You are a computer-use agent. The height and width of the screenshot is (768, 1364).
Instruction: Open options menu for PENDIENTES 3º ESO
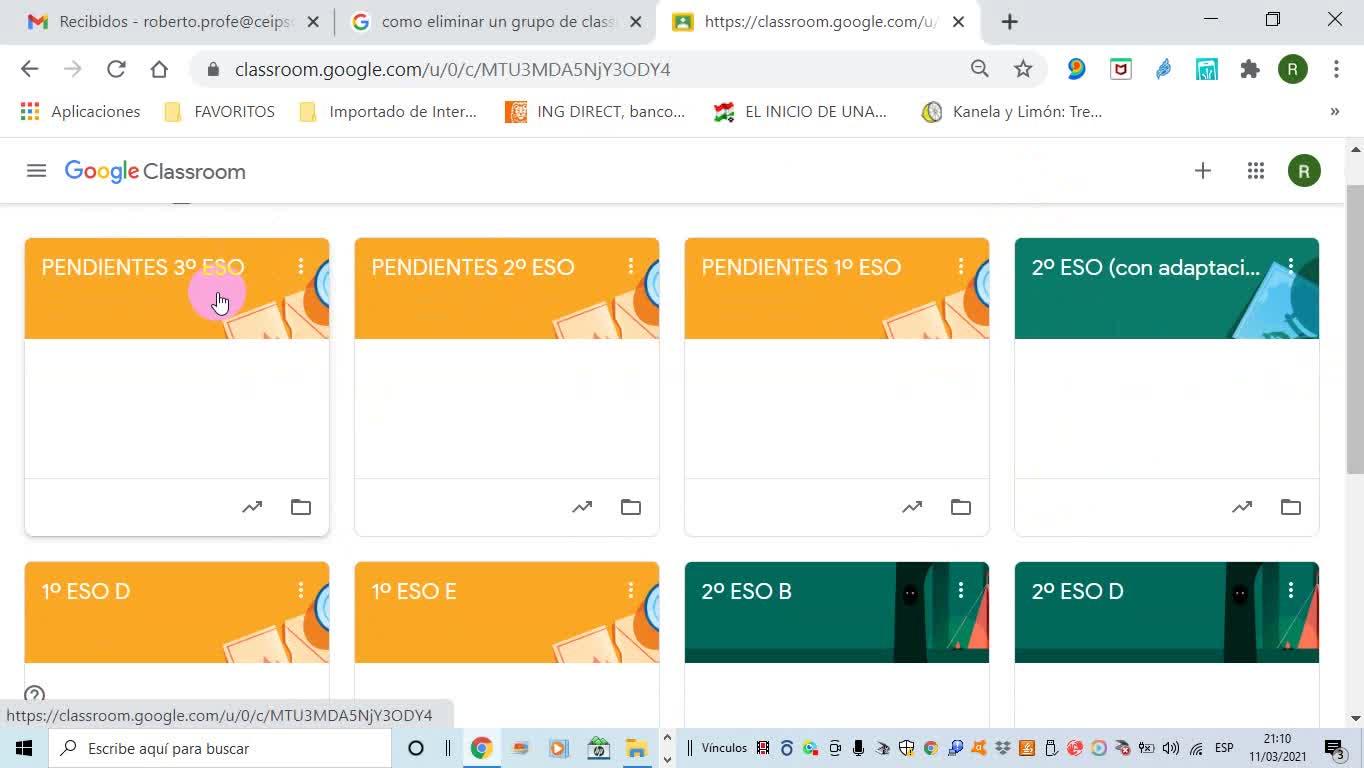[x=301, y=266]
